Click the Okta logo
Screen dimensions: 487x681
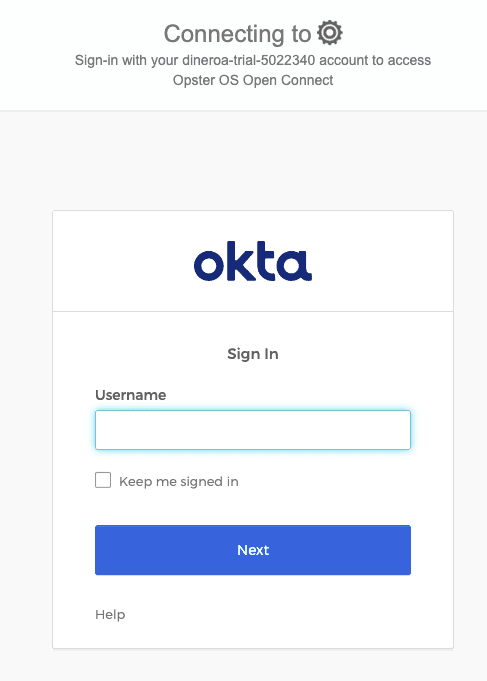point(253,261)
